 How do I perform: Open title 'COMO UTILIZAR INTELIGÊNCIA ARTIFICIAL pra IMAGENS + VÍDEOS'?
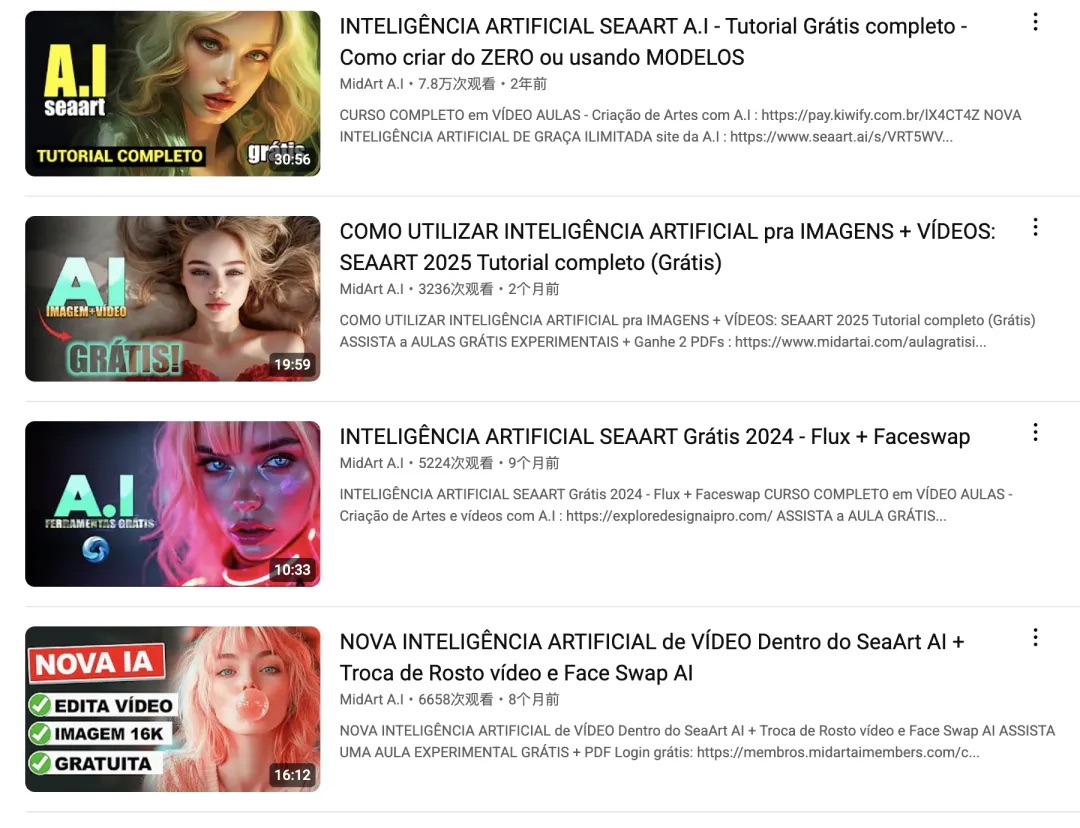(667, 247)
